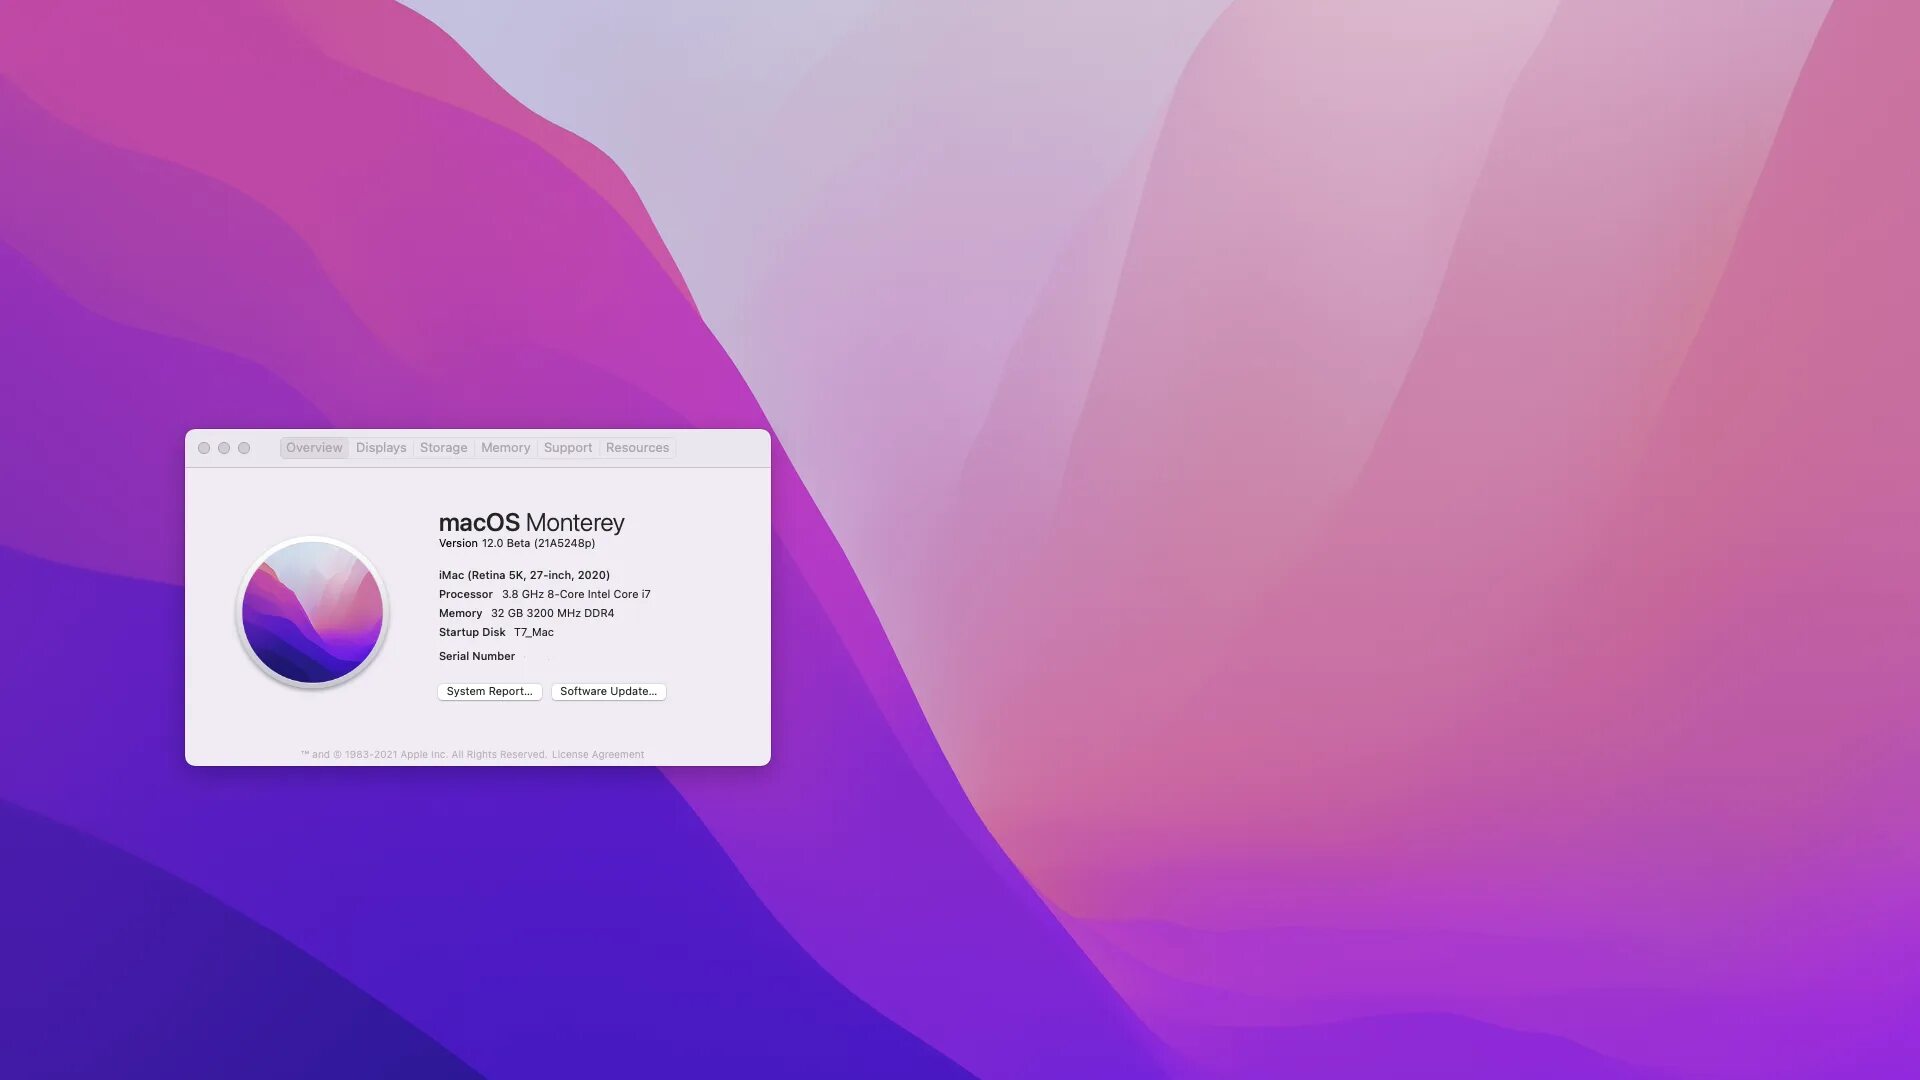Click memory value 32 GB 3200 MHz DDR4

point(552,613)
